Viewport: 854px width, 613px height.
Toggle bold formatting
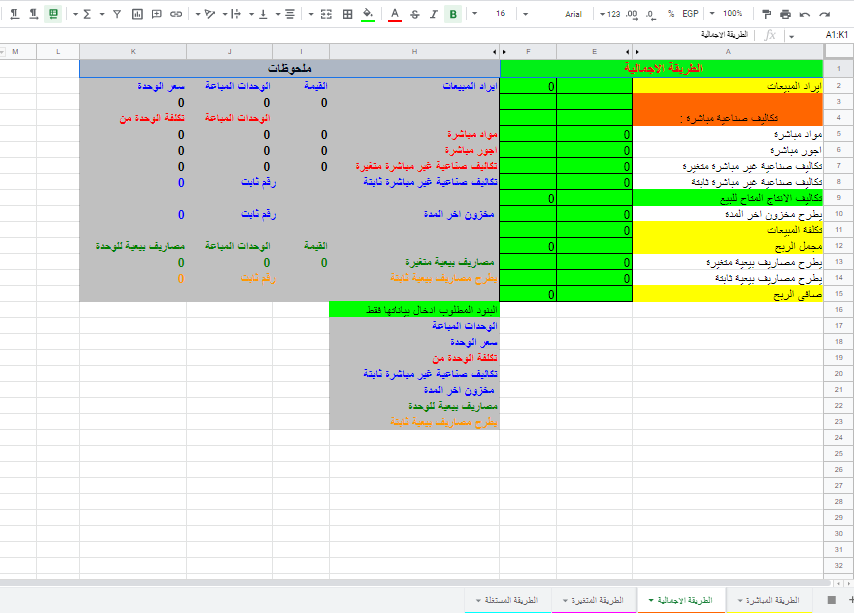453,14
